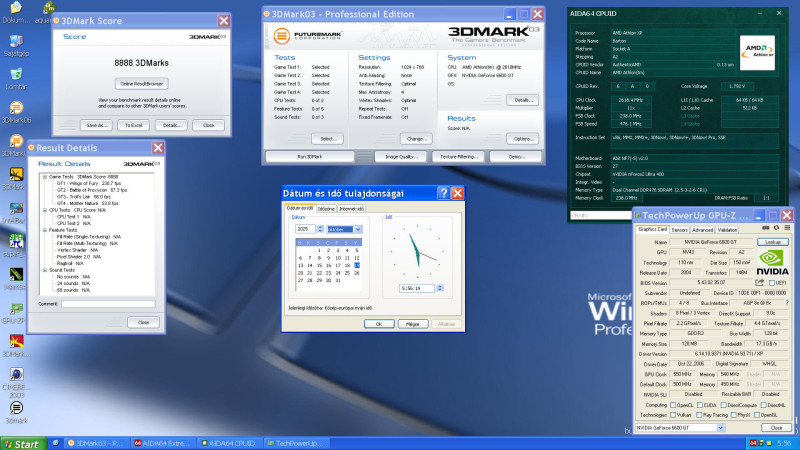This screenshot has height=450, width=800.
Task: Click the Run 3DMark button
Action: click(310, 157)
